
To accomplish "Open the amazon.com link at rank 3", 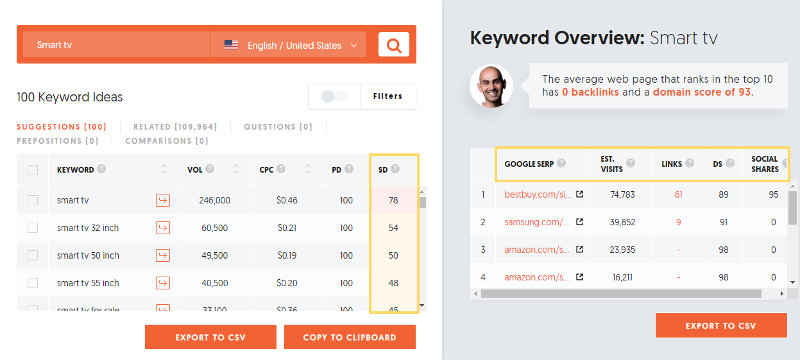I will point(537,249).
